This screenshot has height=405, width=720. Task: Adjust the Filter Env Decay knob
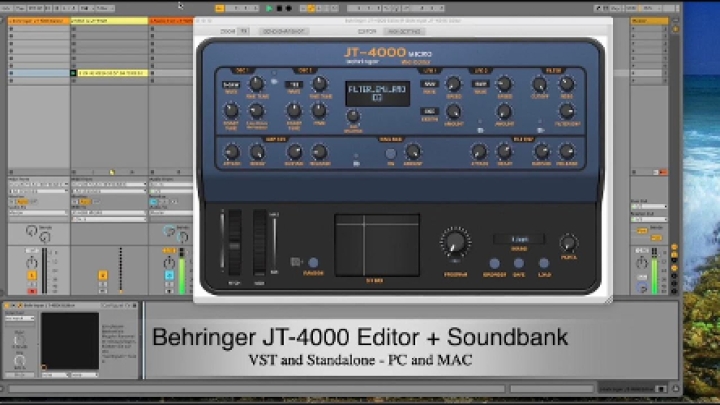point(504,152)
